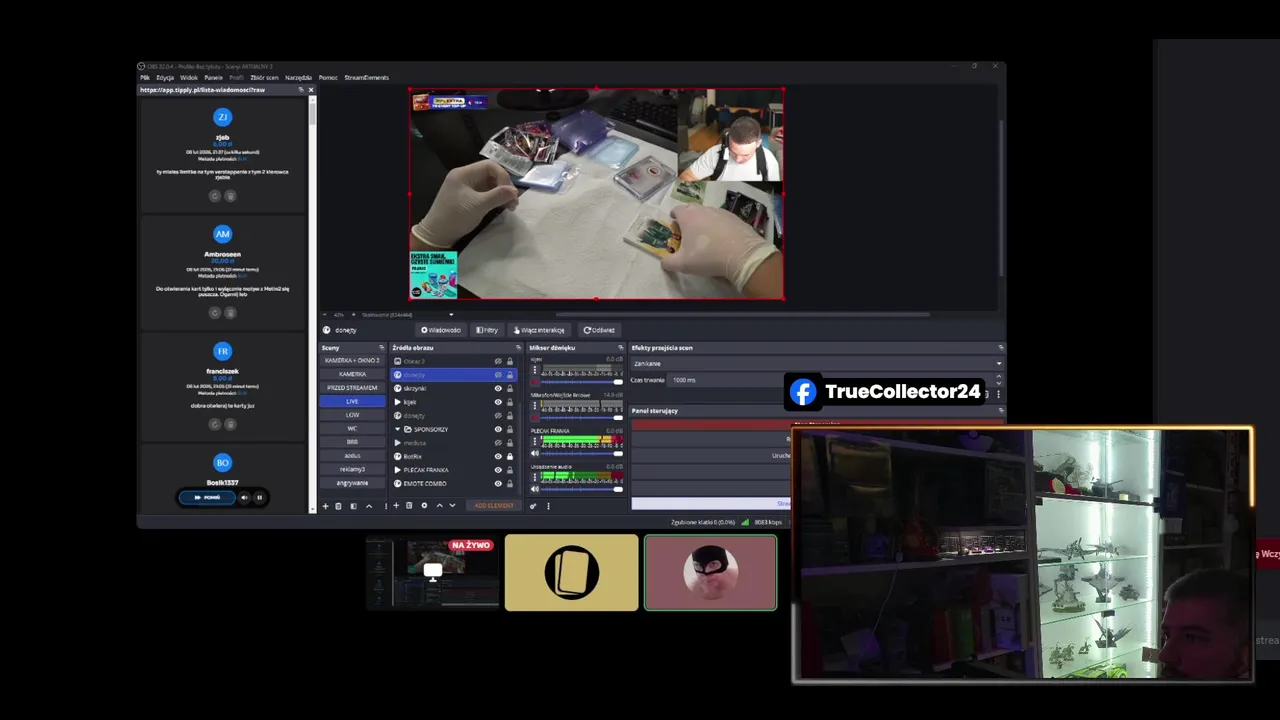Open the Edycja menu
The image size is (1280, 720).
click(x=165, y=77)
